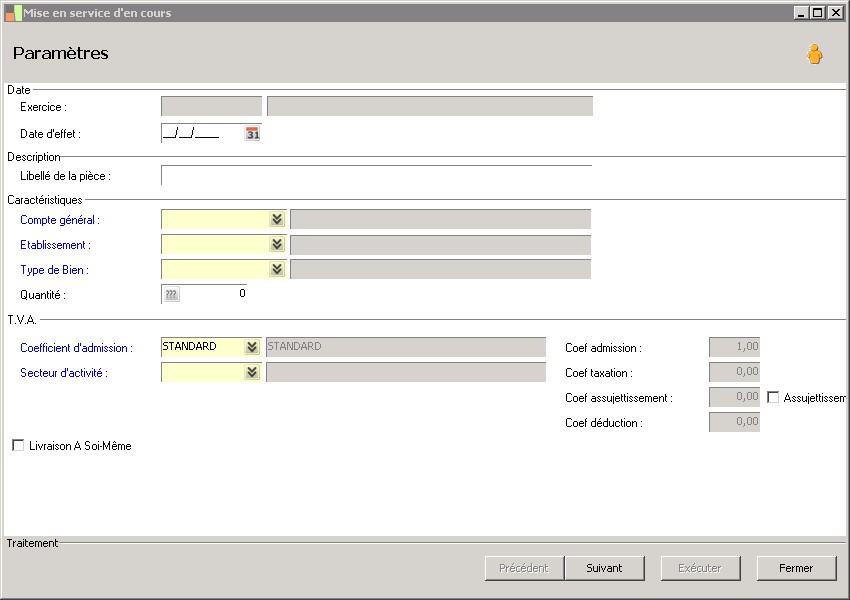Click the Compte général description field
The image size is (850, 600).
(x=441, y=220)
